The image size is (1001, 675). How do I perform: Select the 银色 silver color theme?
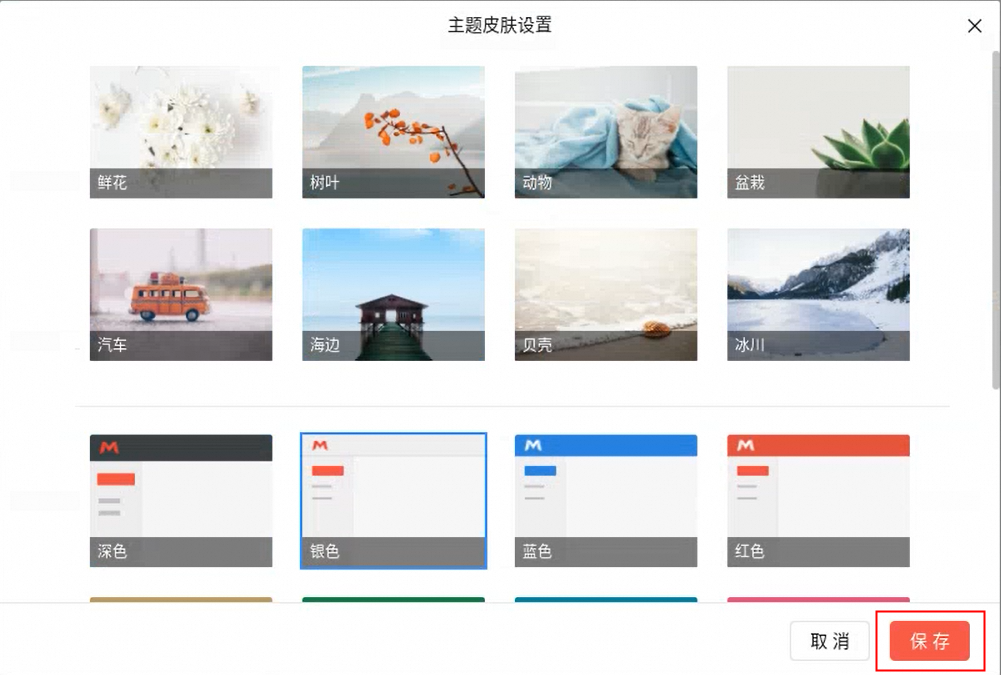pyautogui.click(x=393, y=500)
